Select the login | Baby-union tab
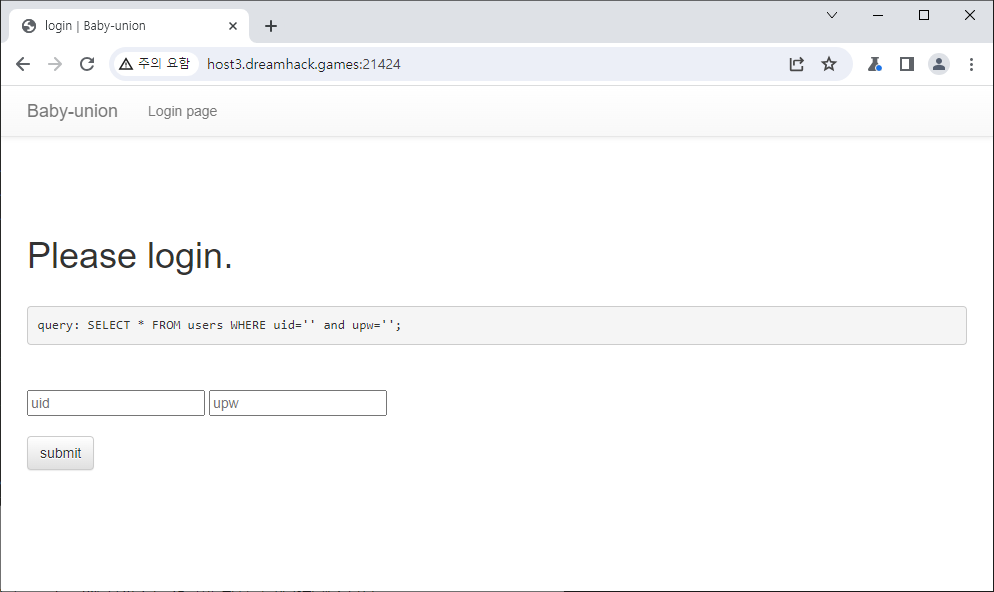The width and height of the screenshot is (994, 592). click(x=120, y=26)
